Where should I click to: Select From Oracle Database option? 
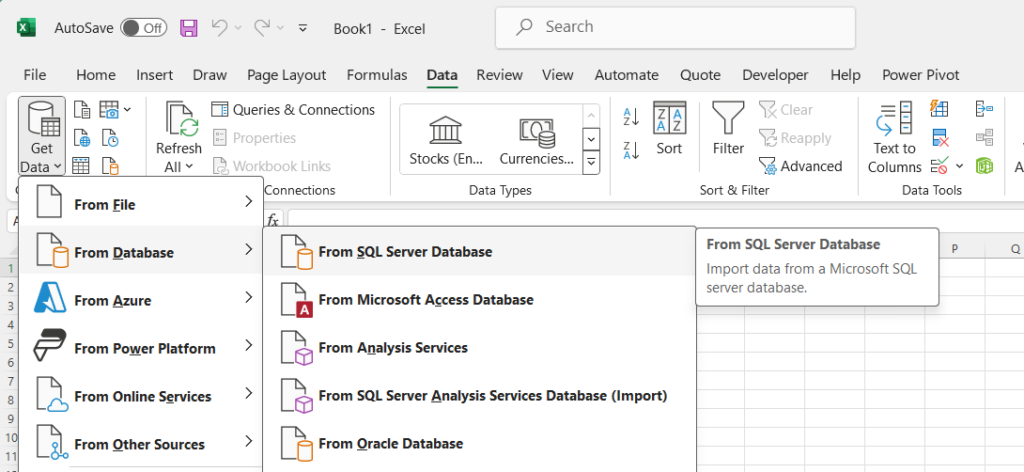pos(390,444)
